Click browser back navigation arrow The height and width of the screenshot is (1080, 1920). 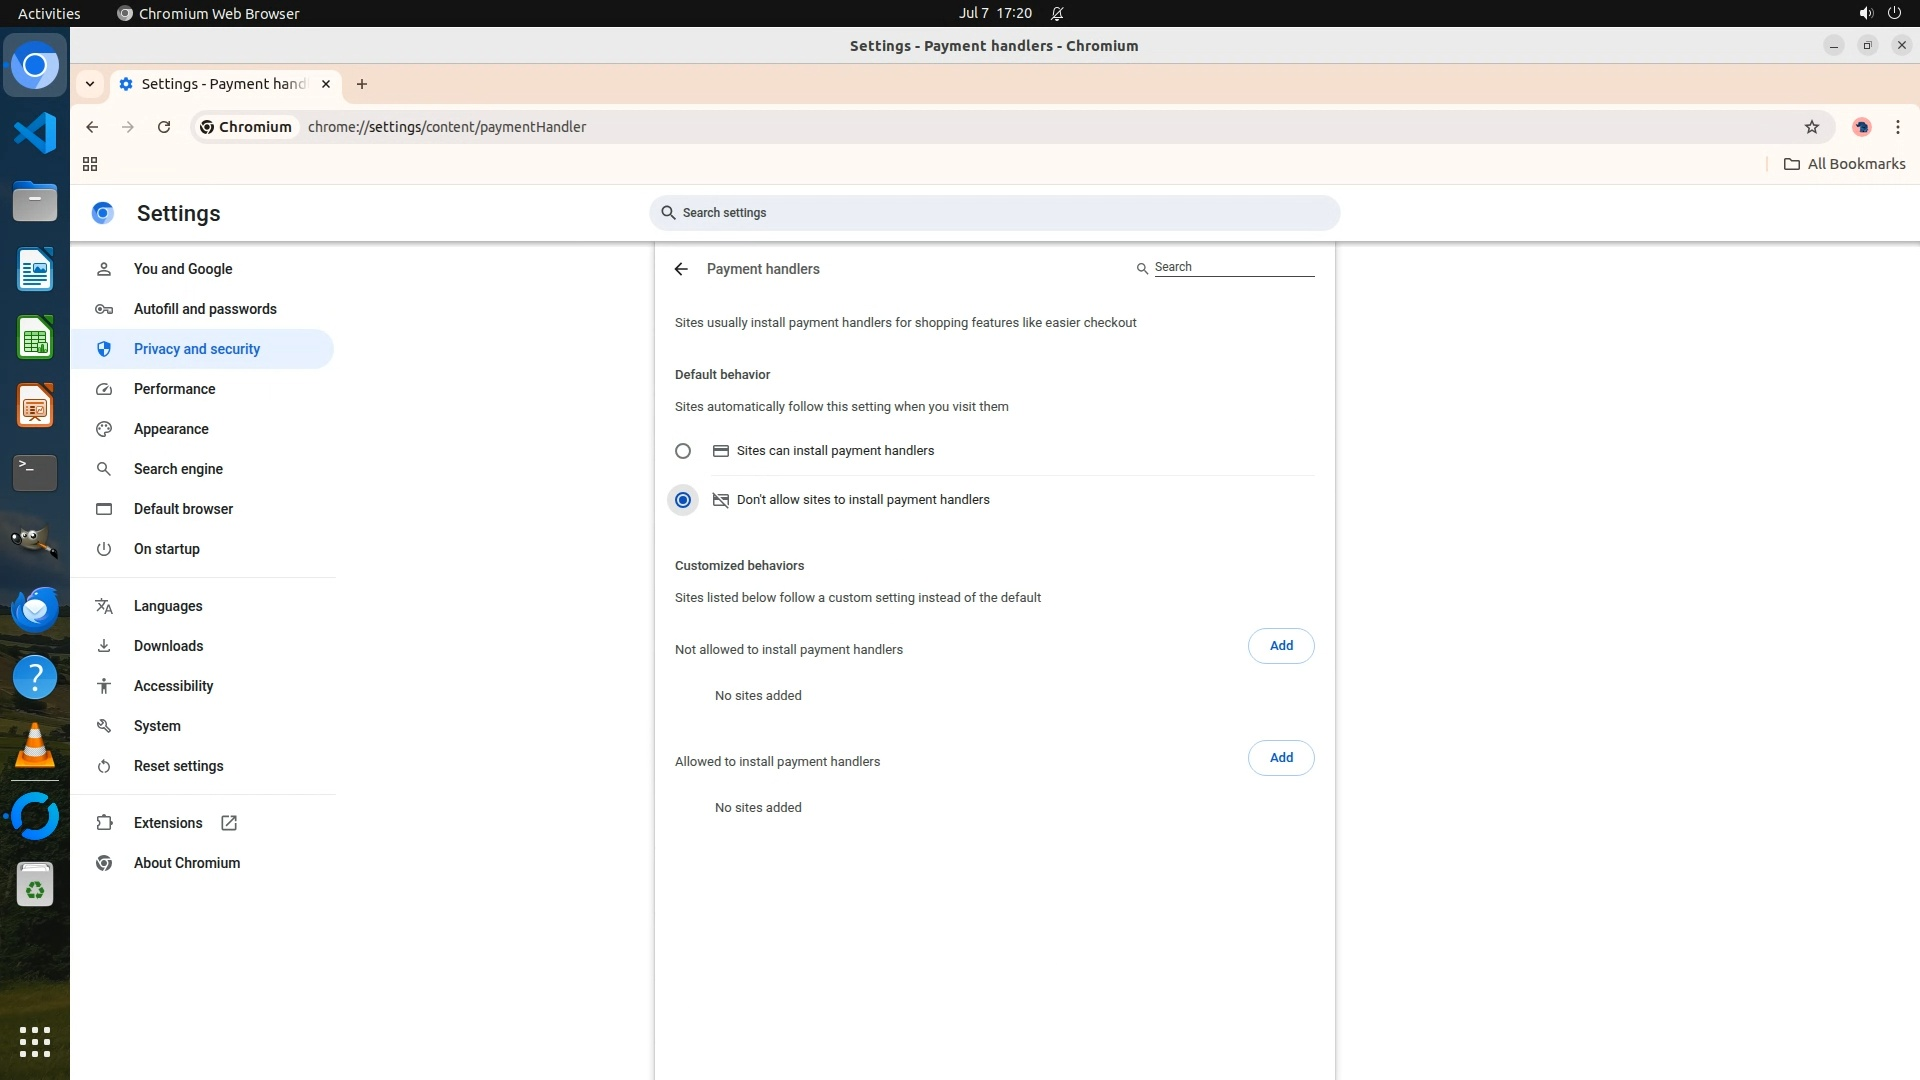(x=92, y=127)
